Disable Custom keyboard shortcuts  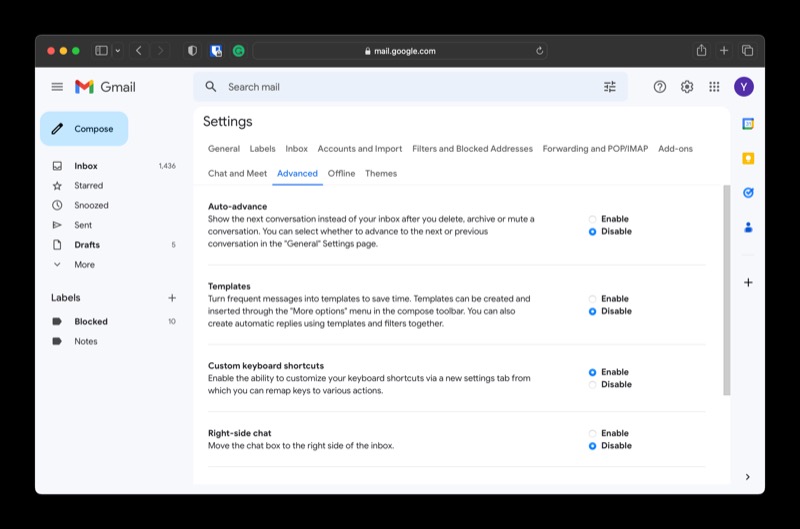coord(593,385)
